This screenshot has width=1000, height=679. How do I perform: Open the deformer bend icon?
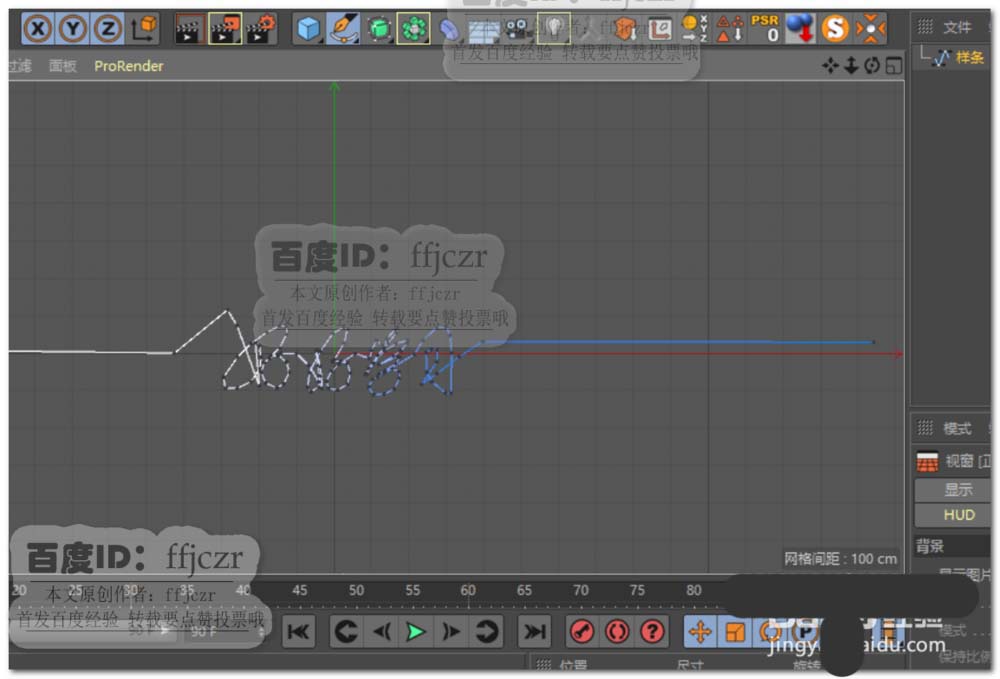click(449, 29)
